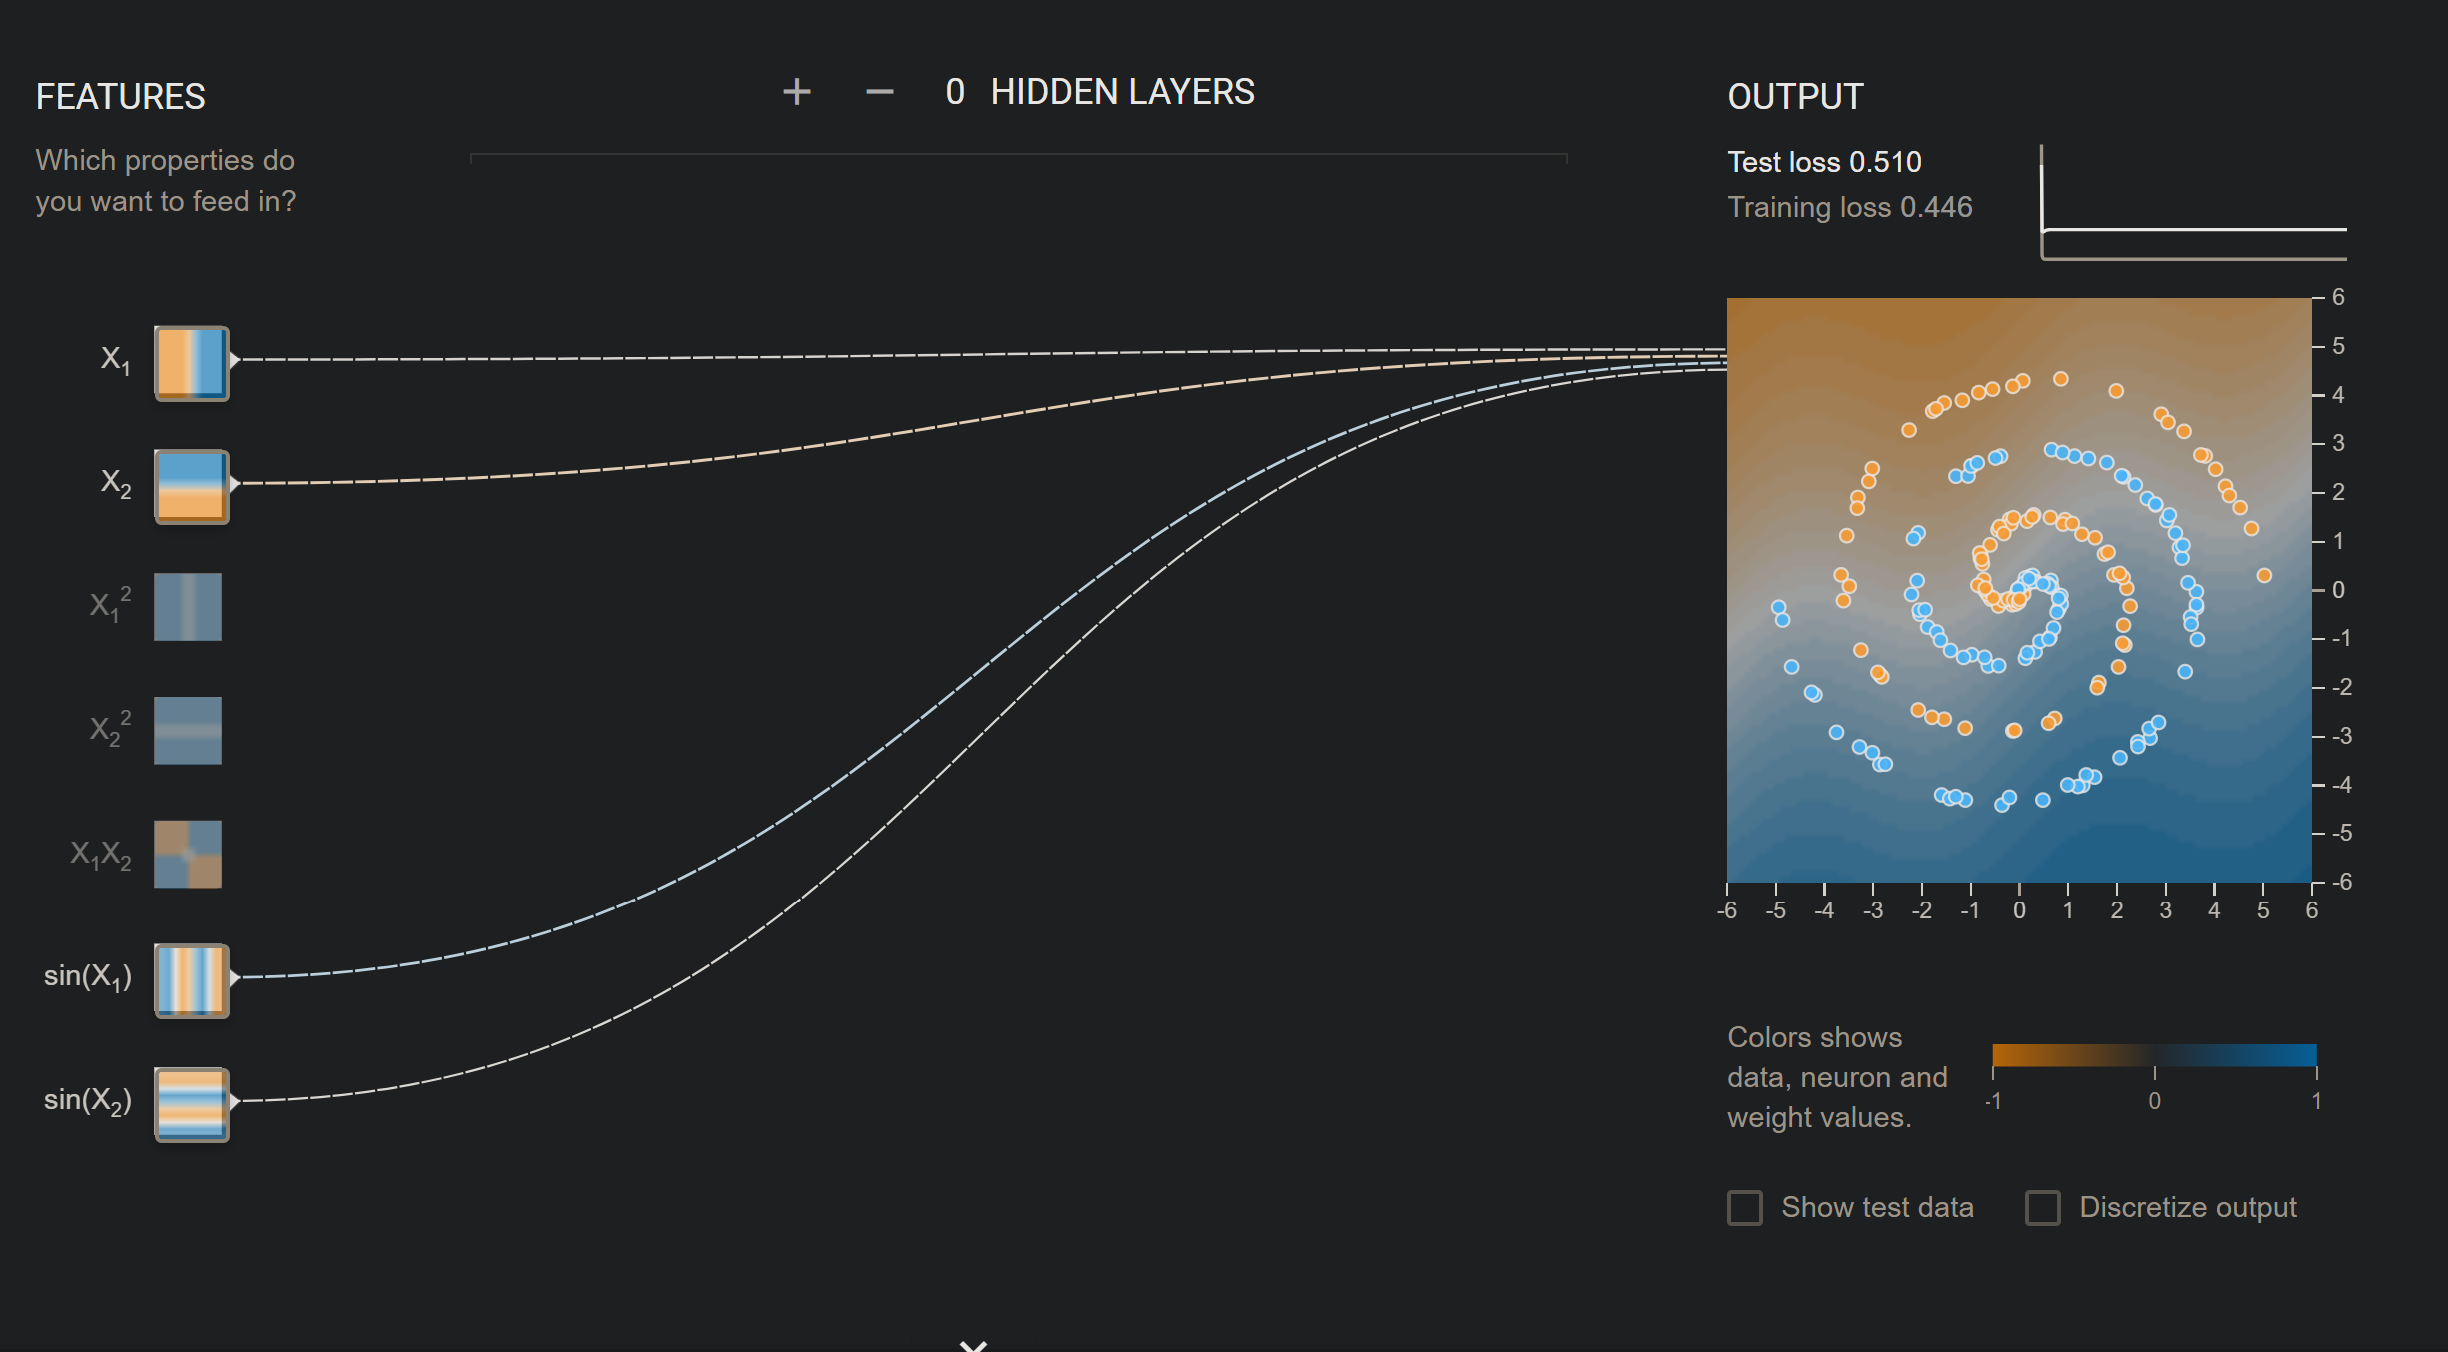Enable Discretize output checkbox
The image size is (2448, 1352).
pyautogui.click(x=2043, y=1208)
